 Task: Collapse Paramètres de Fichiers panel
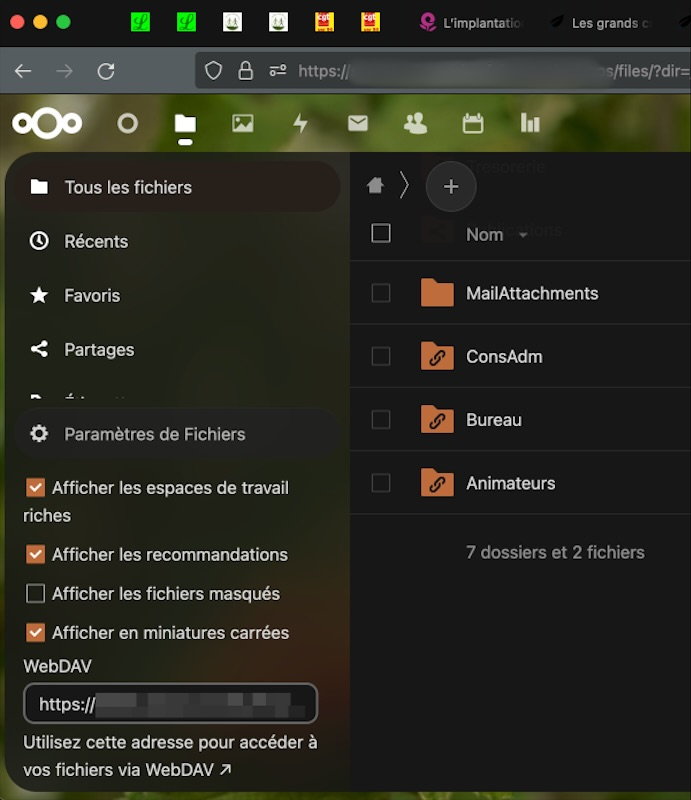[x=154, y=434]
